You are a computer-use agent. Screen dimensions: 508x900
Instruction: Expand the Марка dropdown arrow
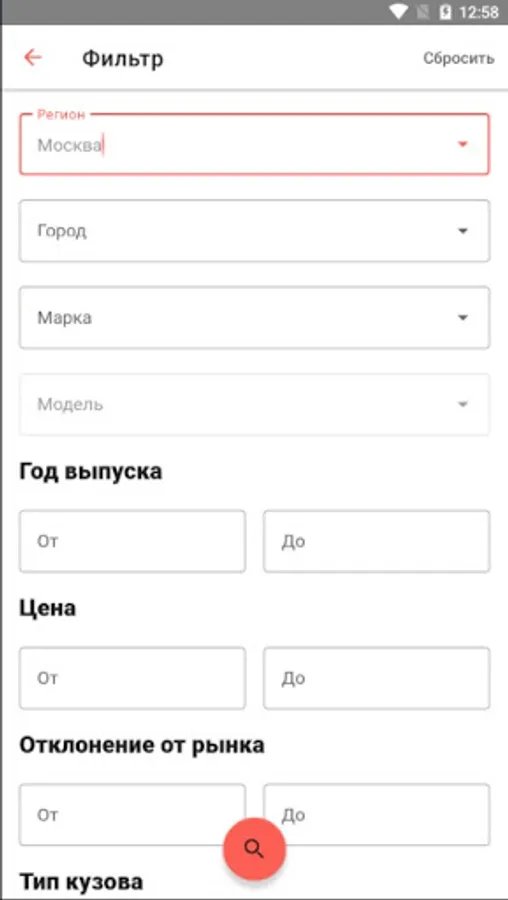[463, 317]
